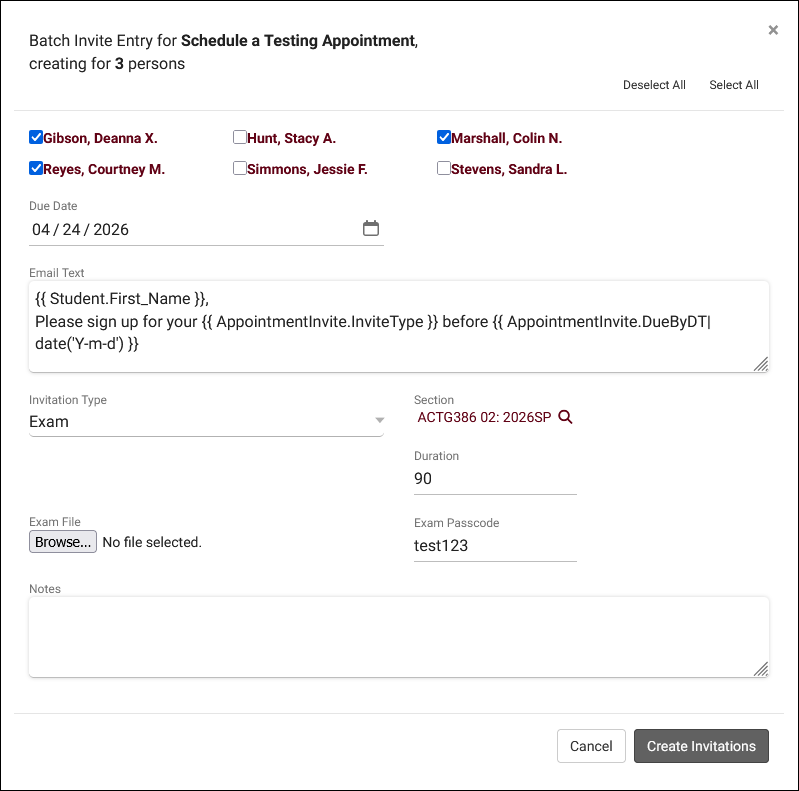Click the Notes box resize handle
This screenshot has height=791, width=799.
tap(761, 669)
